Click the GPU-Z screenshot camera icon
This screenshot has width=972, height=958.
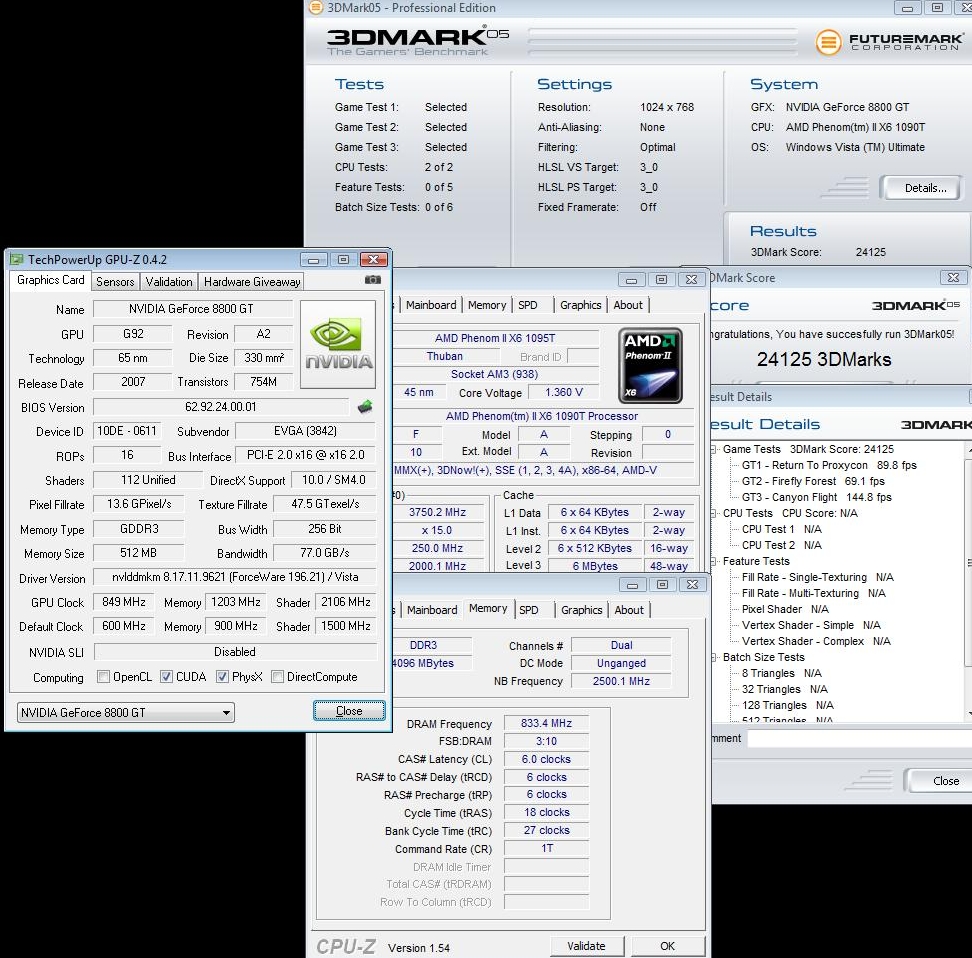point(373,281)
